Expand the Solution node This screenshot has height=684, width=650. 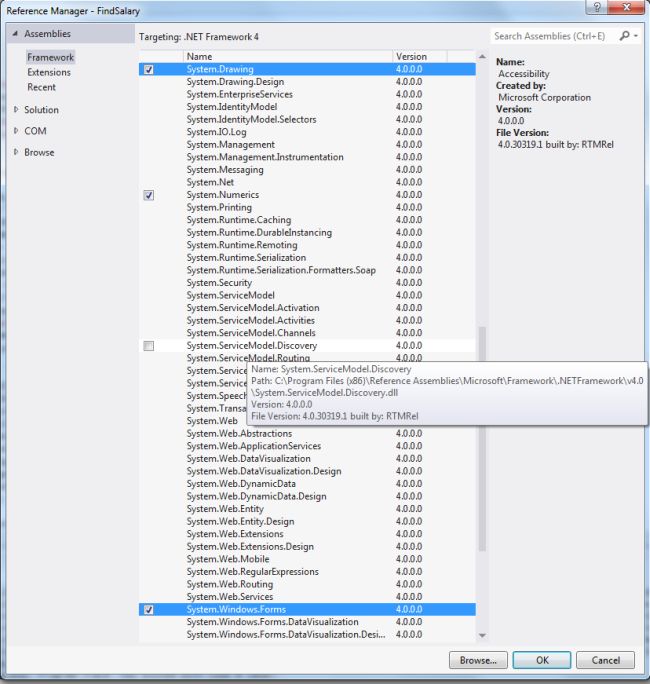[x=16, y=109]
